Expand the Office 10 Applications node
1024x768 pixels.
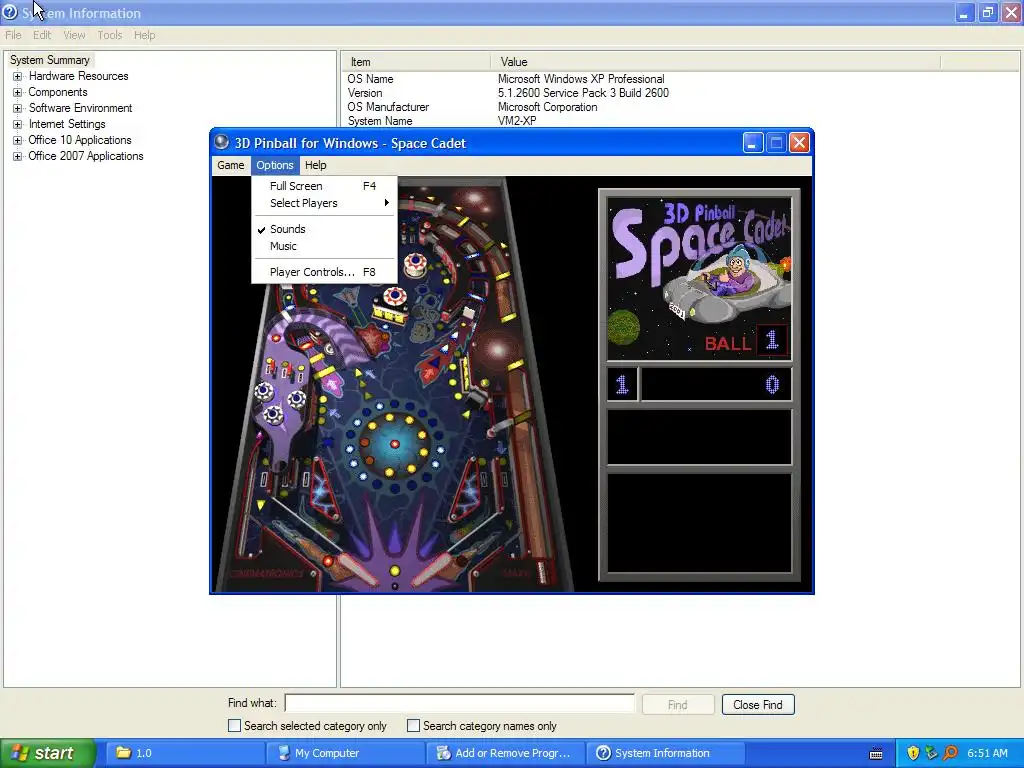pyautogui.click(x=18, y=140)
